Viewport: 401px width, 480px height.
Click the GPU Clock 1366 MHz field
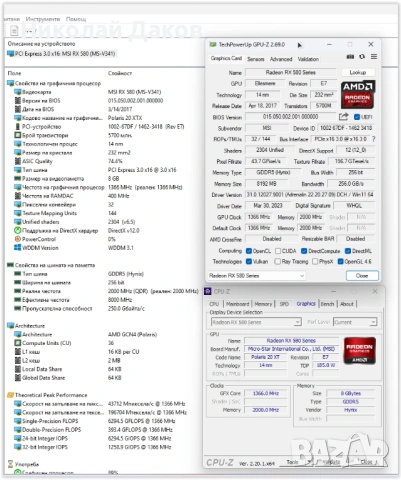pos(259,217)
